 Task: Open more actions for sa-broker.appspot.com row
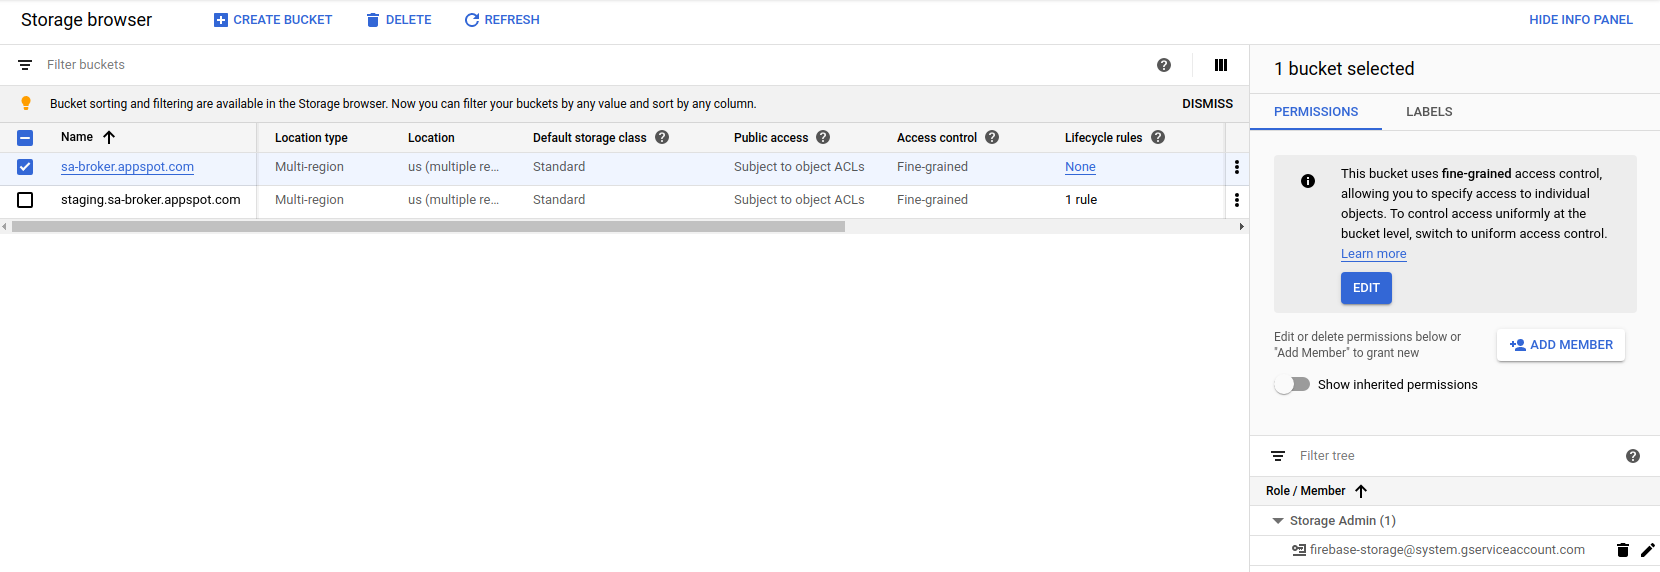[1237, 167]
